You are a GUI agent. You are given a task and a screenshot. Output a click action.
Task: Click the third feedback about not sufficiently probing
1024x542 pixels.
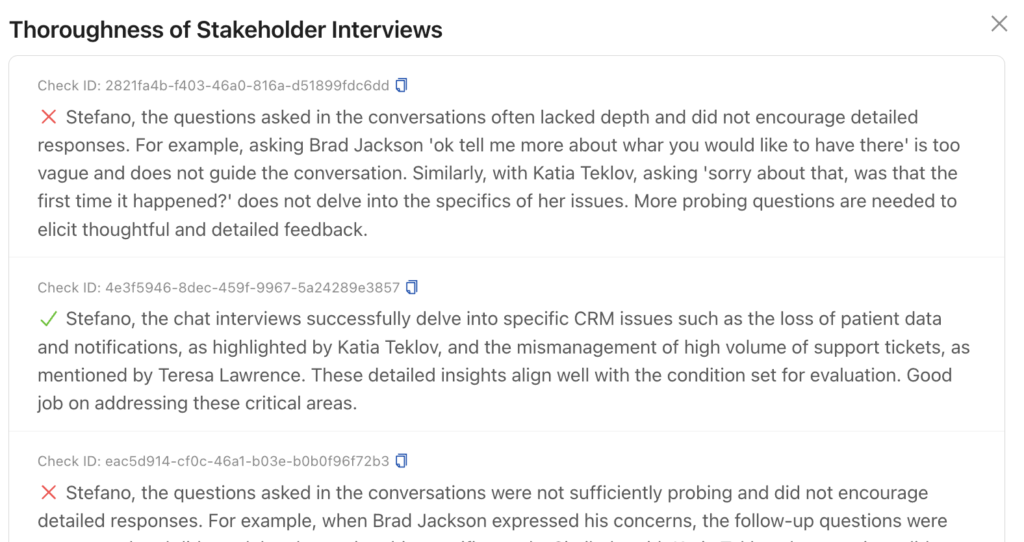click(500, 507)
